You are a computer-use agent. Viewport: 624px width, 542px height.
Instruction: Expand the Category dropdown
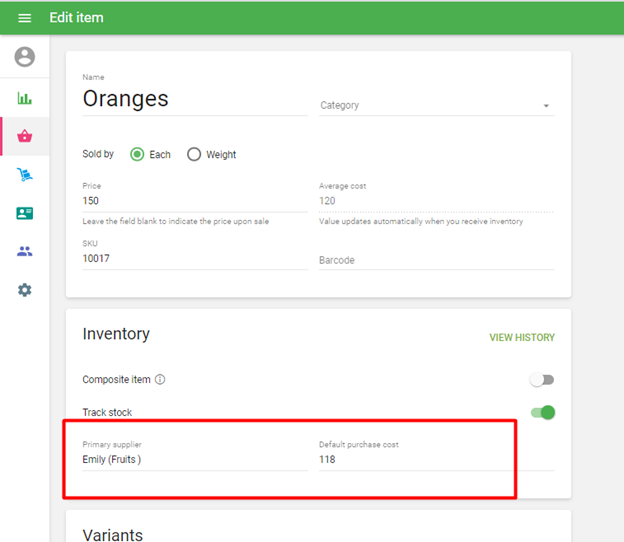coord(436,105)
